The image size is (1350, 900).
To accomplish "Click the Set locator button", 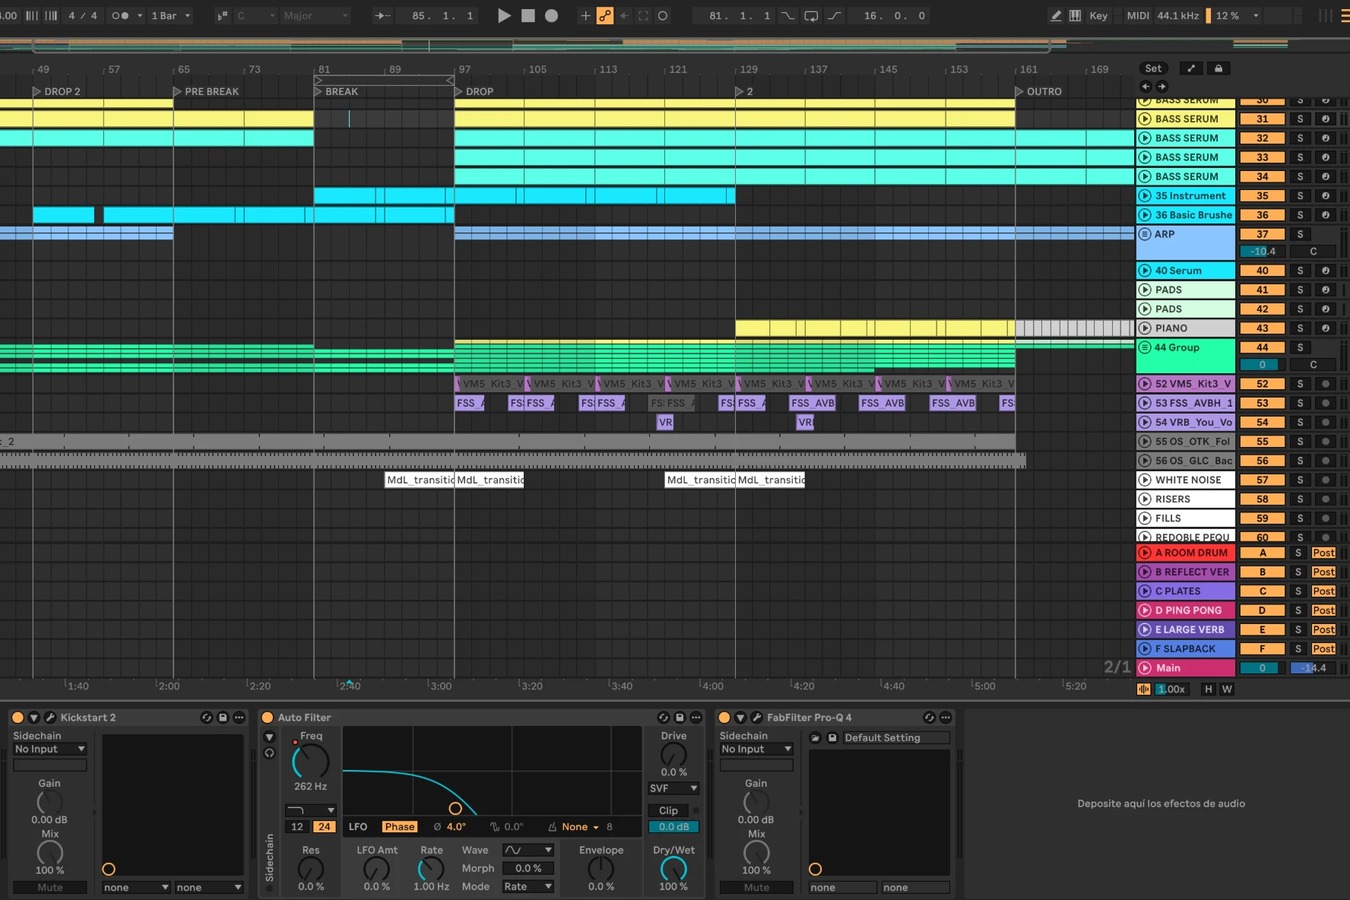I will (1153, 69).
